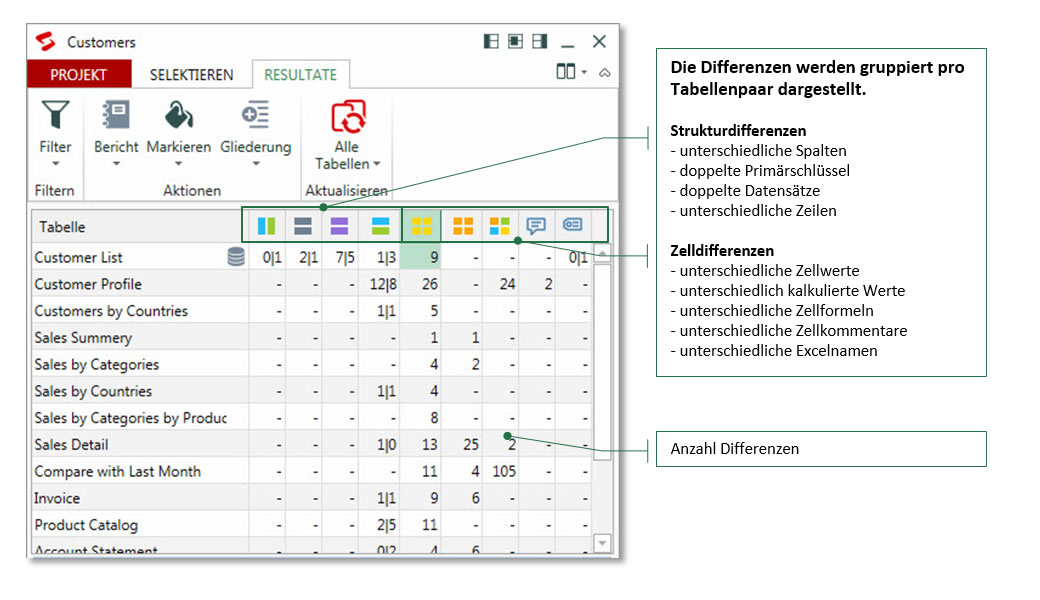Click the Filter funnel icon
Viewport: 1040px width, 600px height.
point(55,115)
